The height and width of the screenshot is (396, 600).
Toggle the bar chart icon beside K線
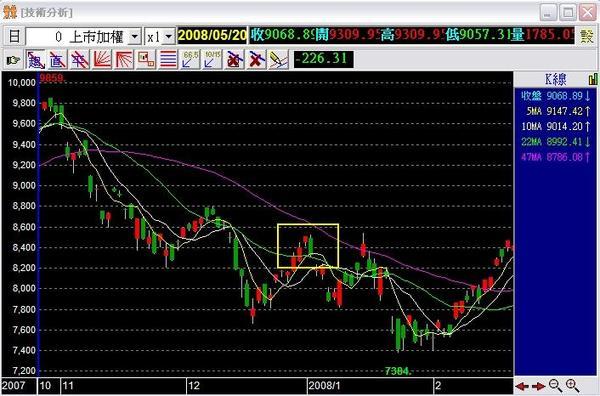(x=593, y=79)
